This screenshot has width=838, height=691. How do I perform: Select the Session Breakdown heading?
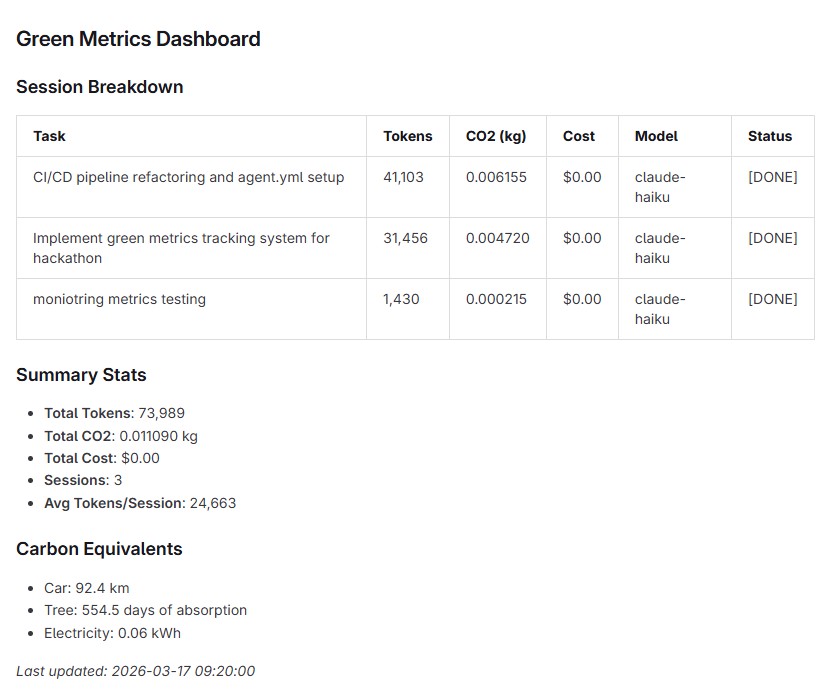100,87
